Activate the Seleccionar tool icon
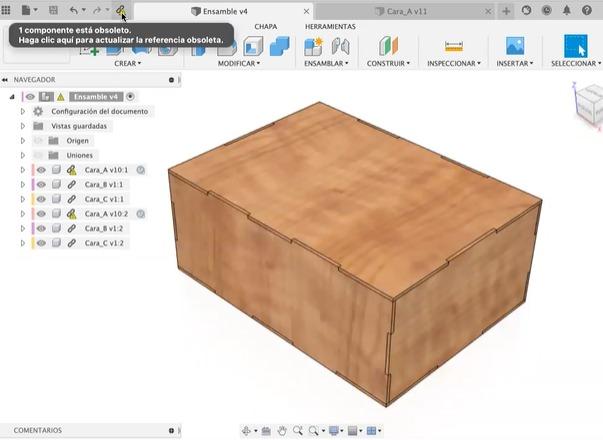This screenshot has width=603, height=440. coord(576,46)
